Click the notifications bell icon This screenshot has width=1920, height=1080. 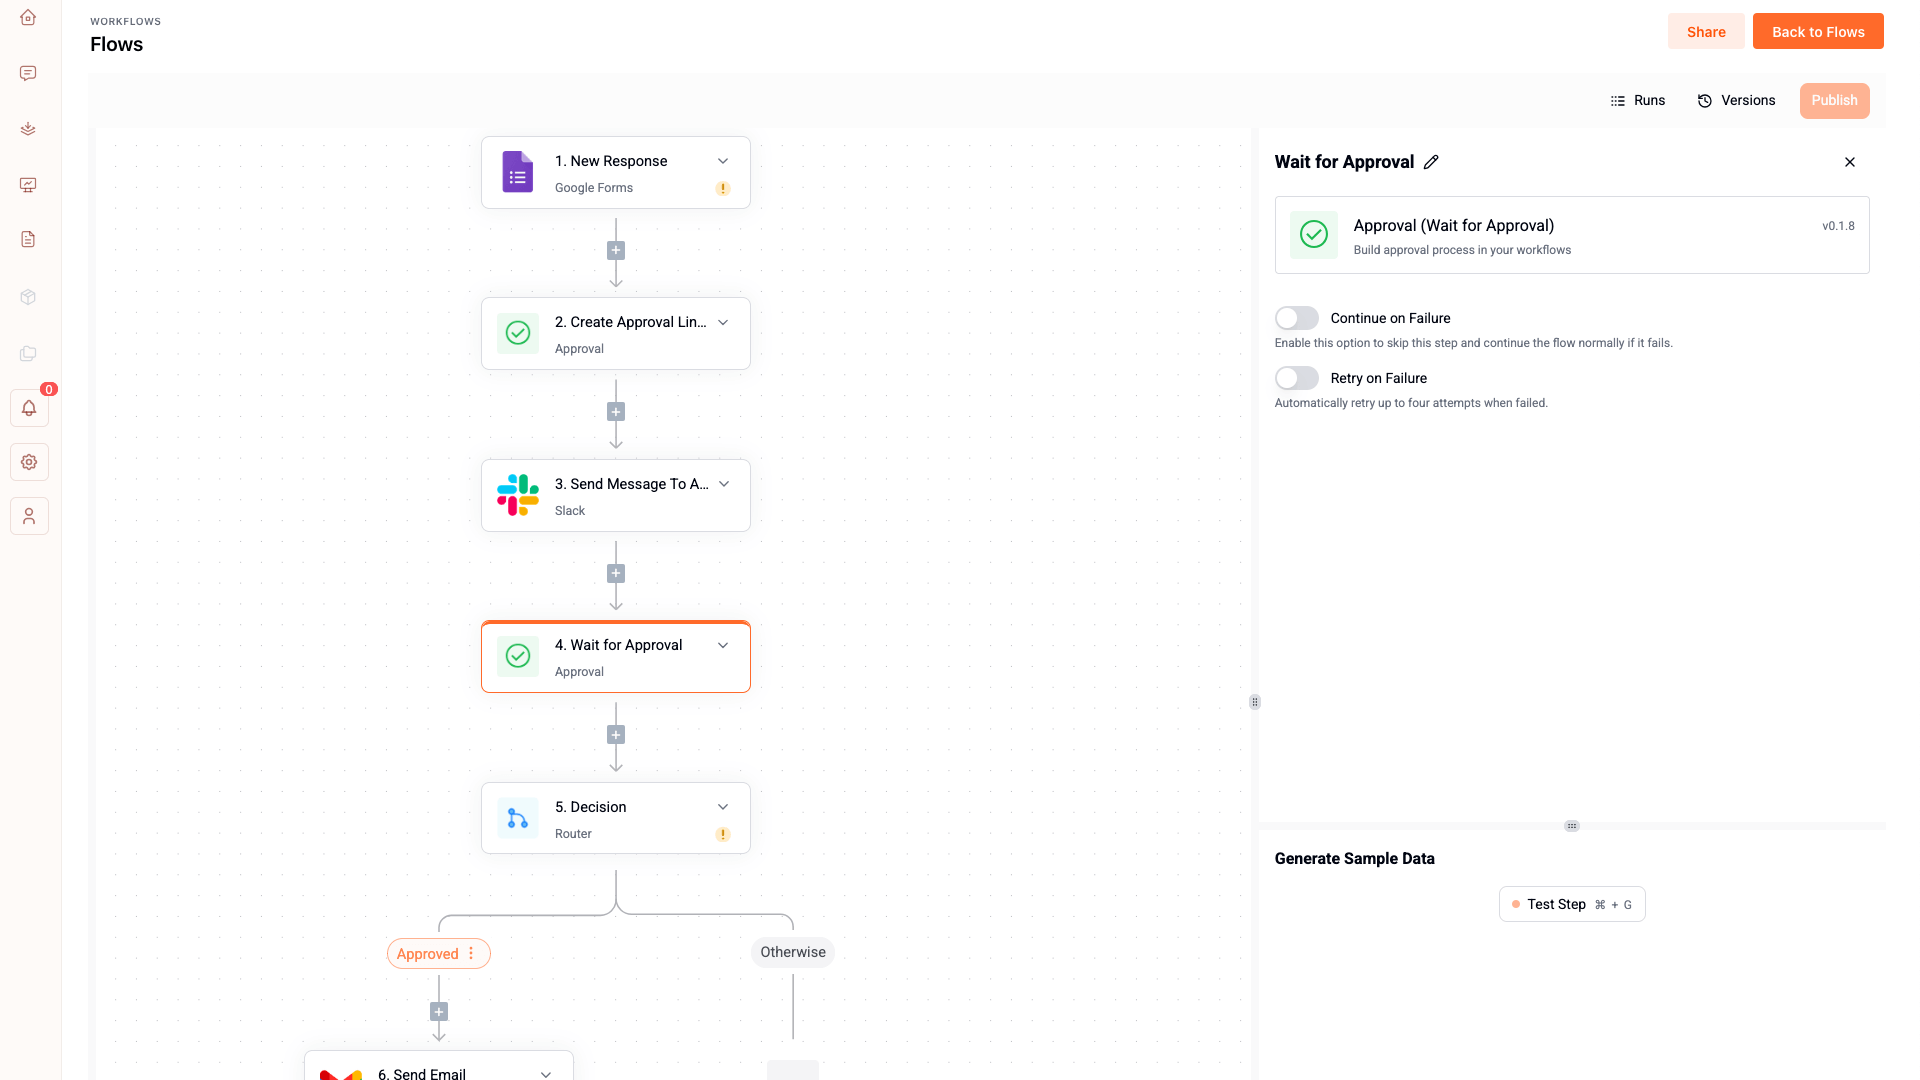(x=29, y=408)
